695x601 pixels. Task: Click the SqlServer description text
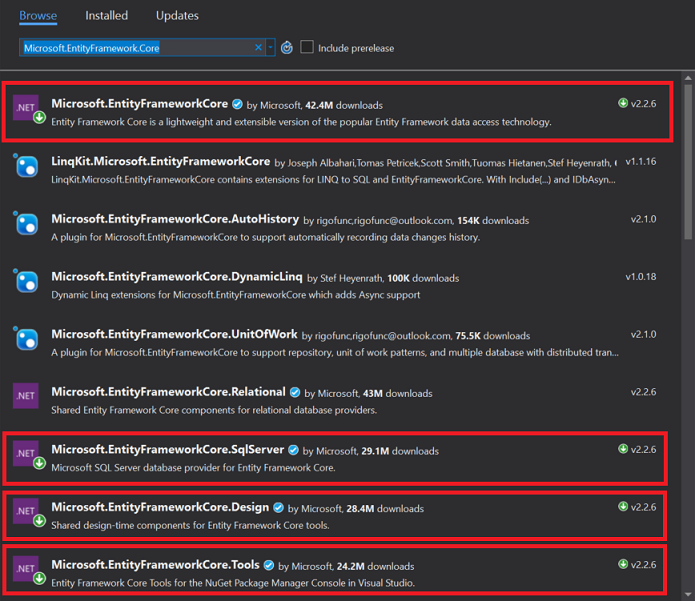(193, 468)
